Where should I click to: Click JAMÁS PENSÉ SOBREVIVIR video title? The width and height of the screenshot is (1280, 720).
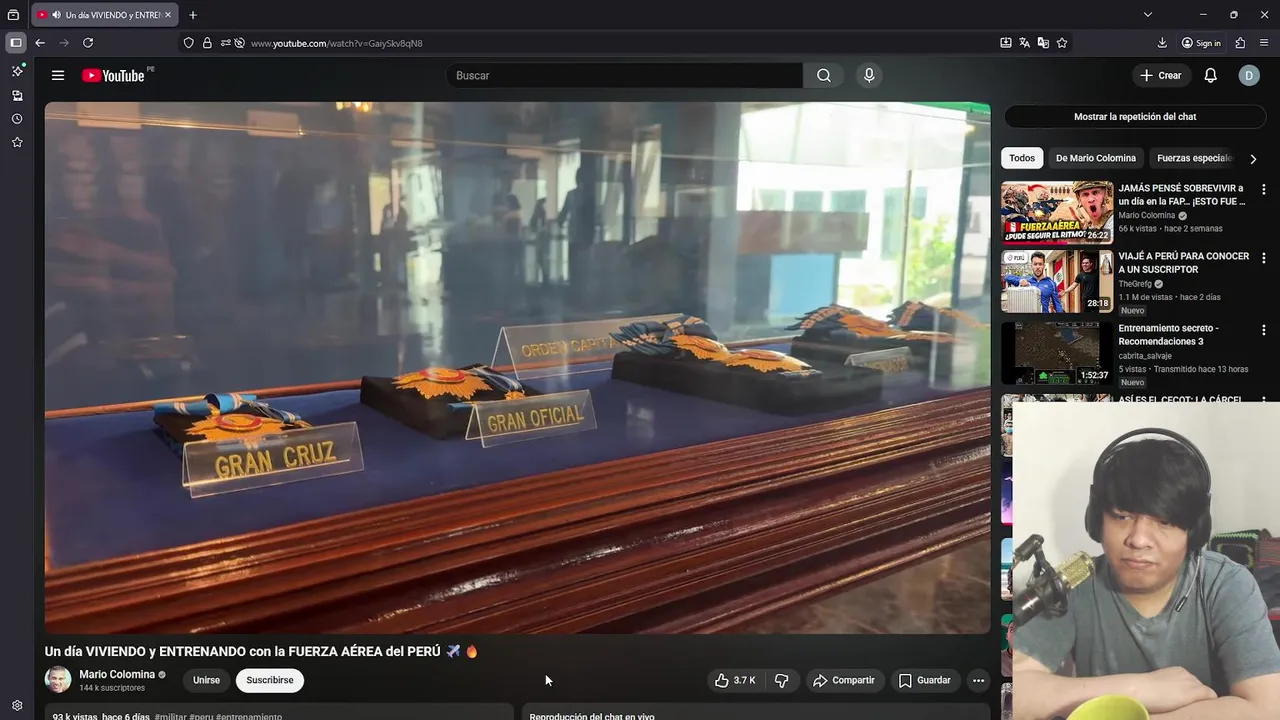point(1181,194)
